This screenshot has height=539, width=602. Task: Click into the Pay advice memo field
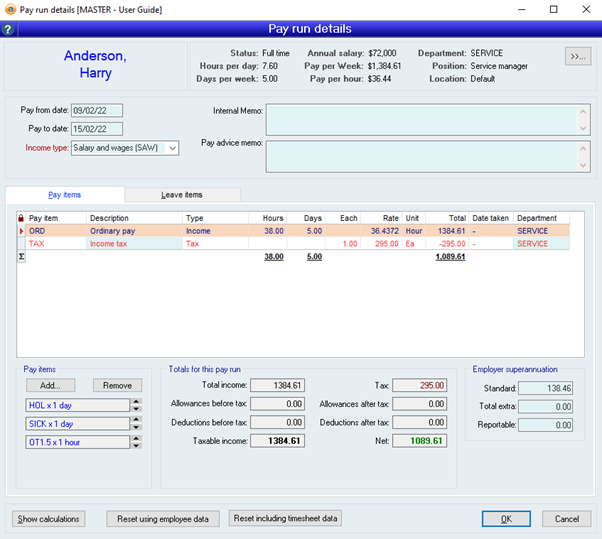420,155
